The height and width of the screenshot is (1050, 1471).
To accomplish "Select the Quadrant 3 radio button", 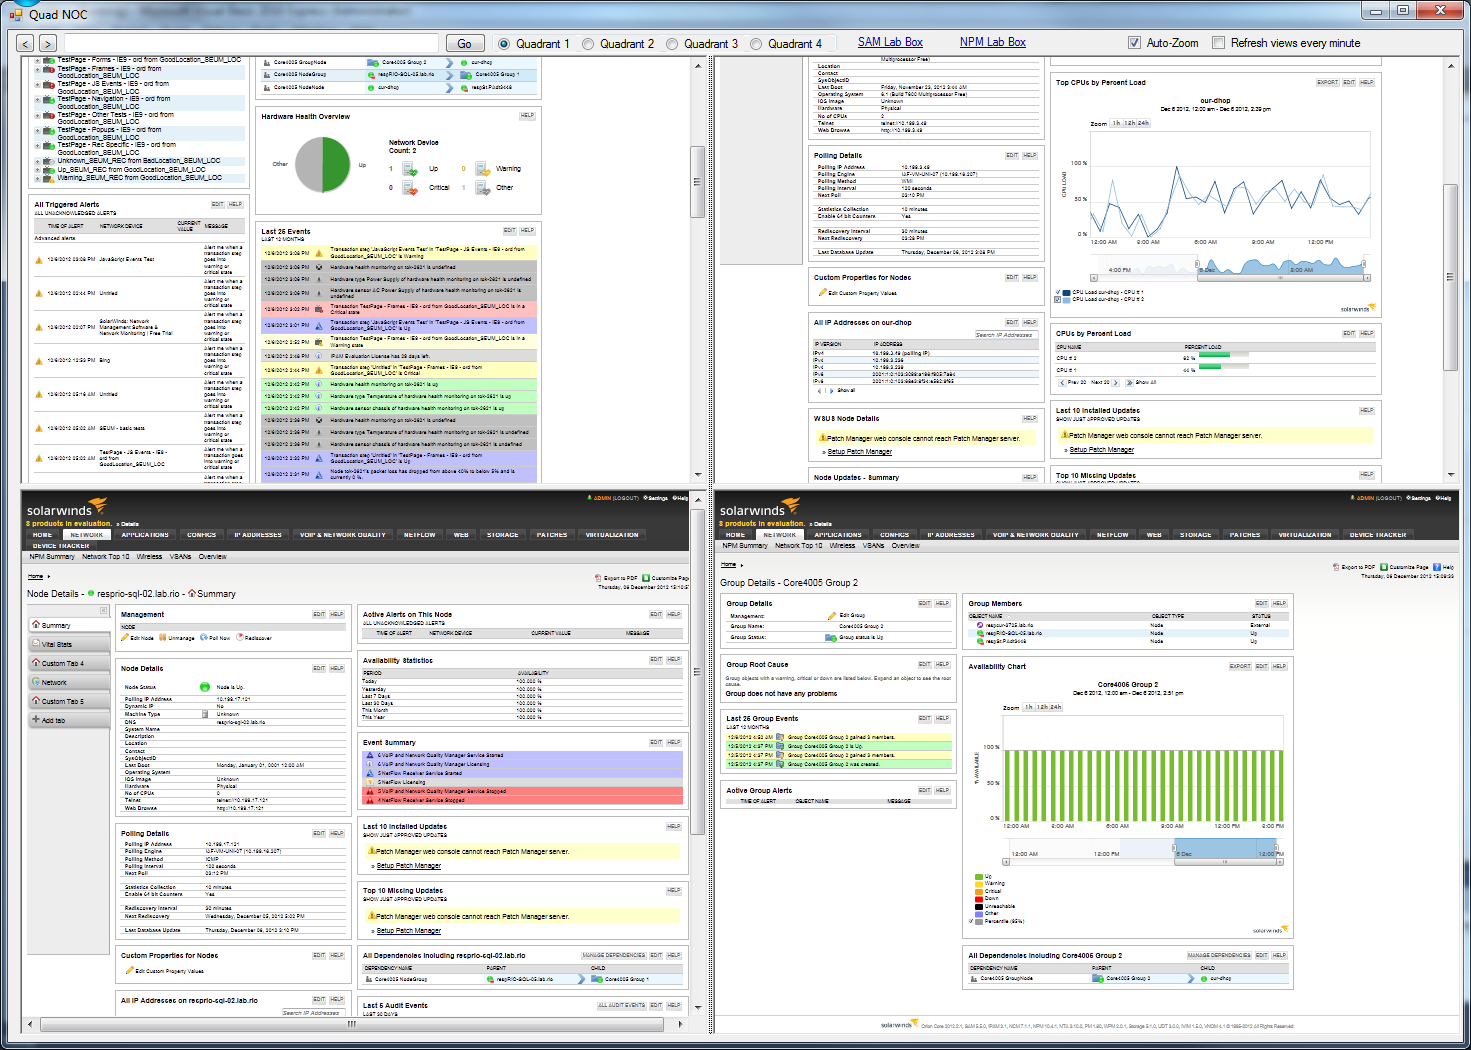I will pos(672,44).
